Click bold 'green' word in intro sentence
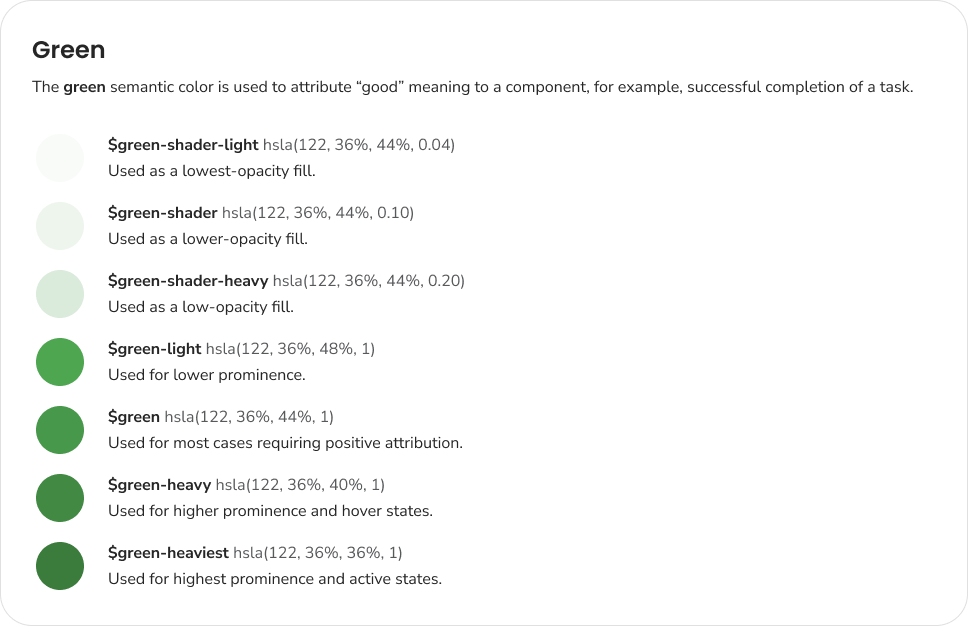The height and width of the screenshot is (626, 968). [x=84, y=87]
